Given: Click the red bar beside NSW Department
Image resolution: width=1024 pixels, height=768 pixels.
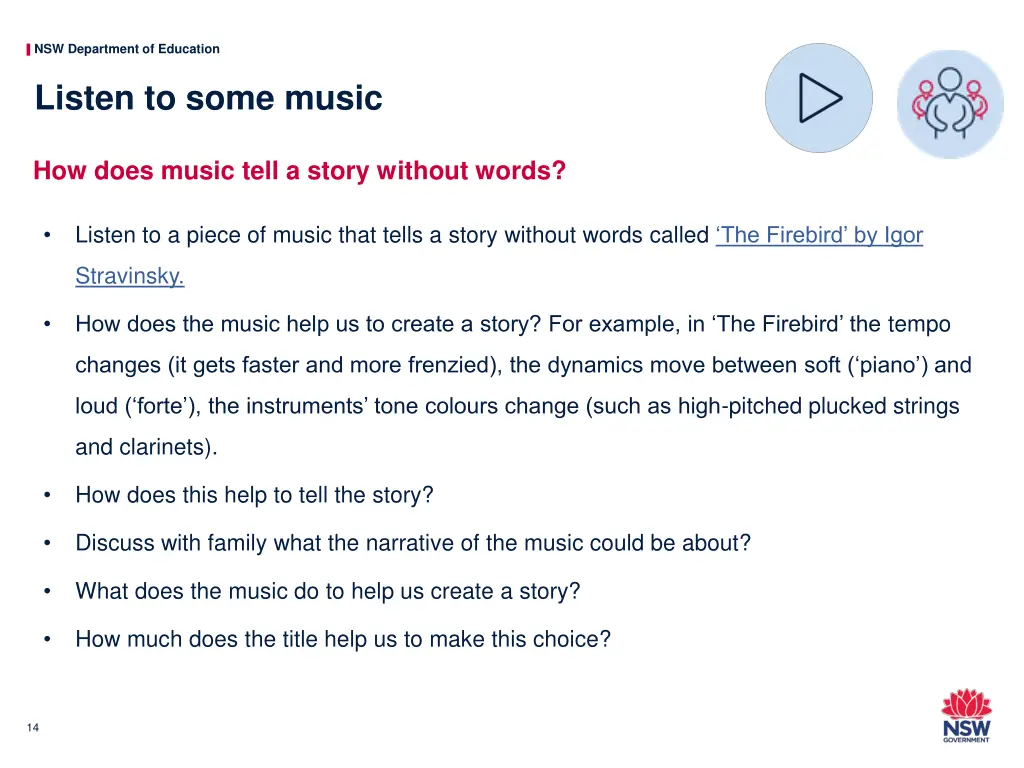Looking at the screenshot, I should coord(28,50).
